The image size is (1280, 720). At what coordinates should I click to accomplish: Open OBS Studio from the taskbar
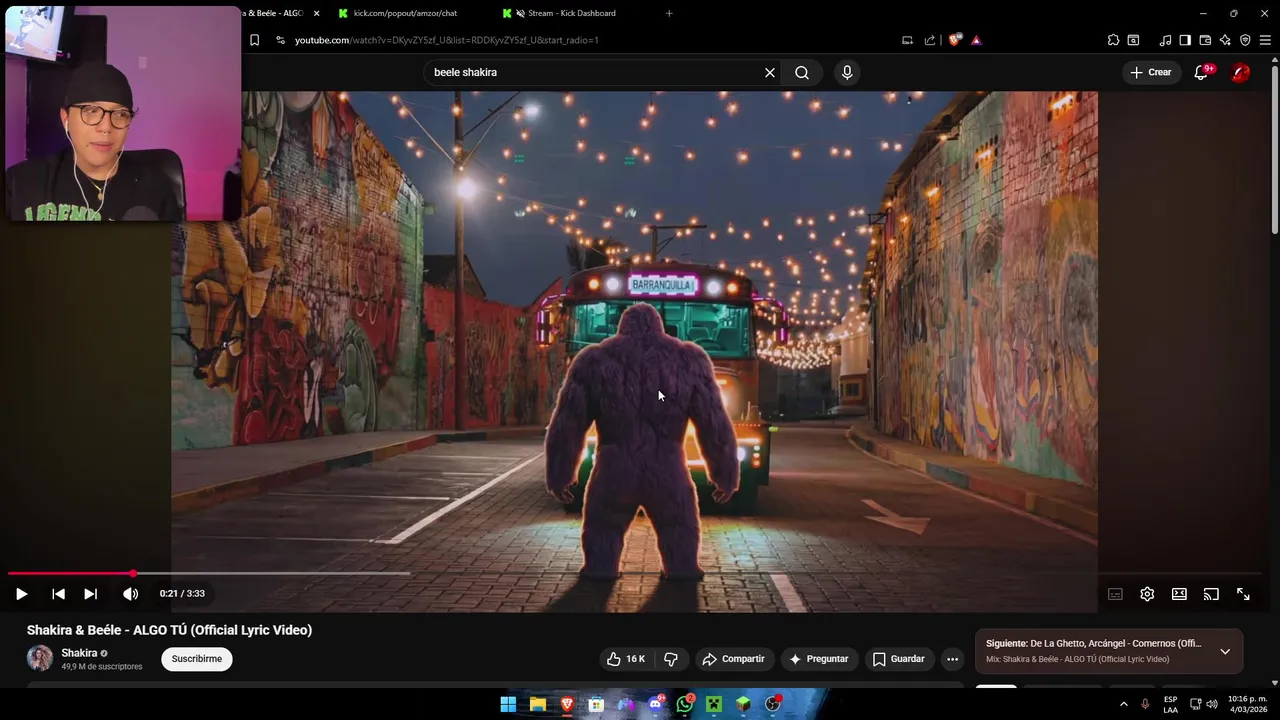point(773,704)
